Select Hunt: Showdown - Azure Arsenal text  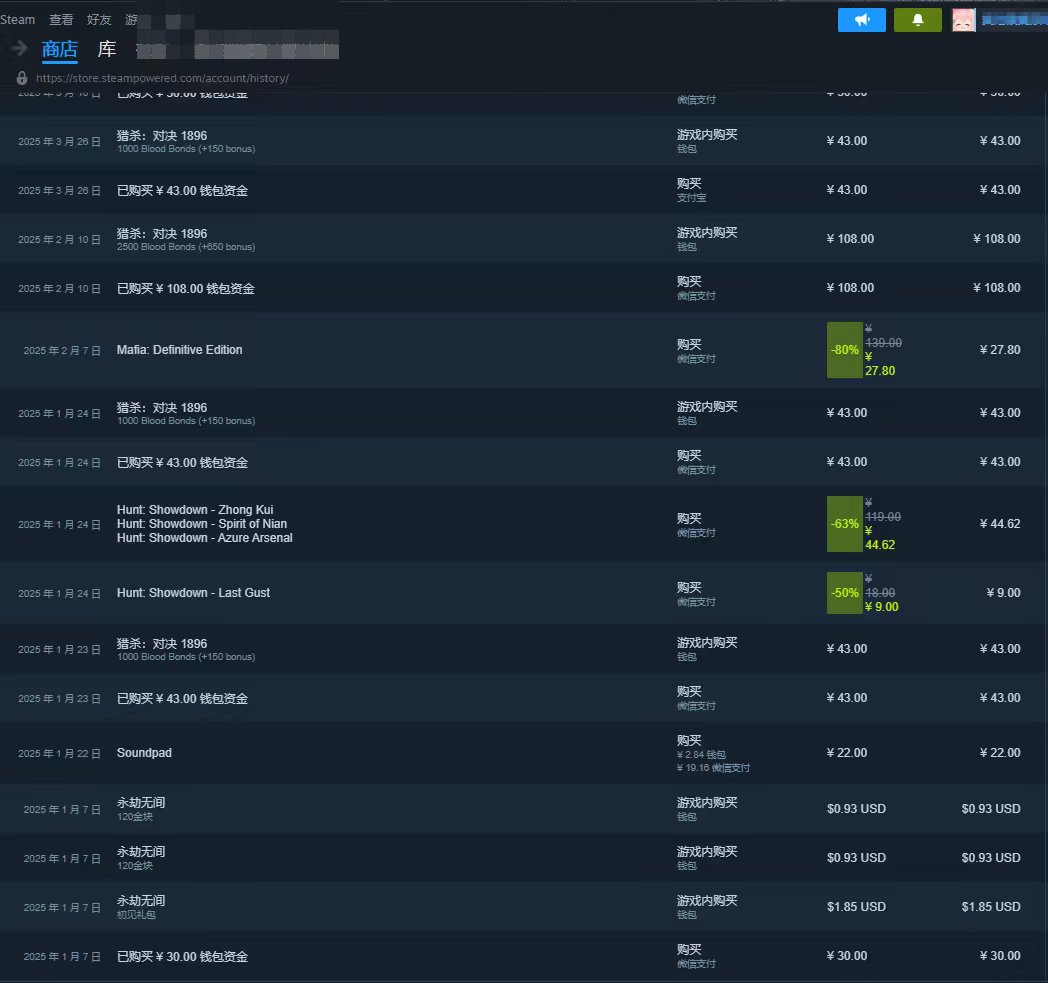[x=205, y=538]
